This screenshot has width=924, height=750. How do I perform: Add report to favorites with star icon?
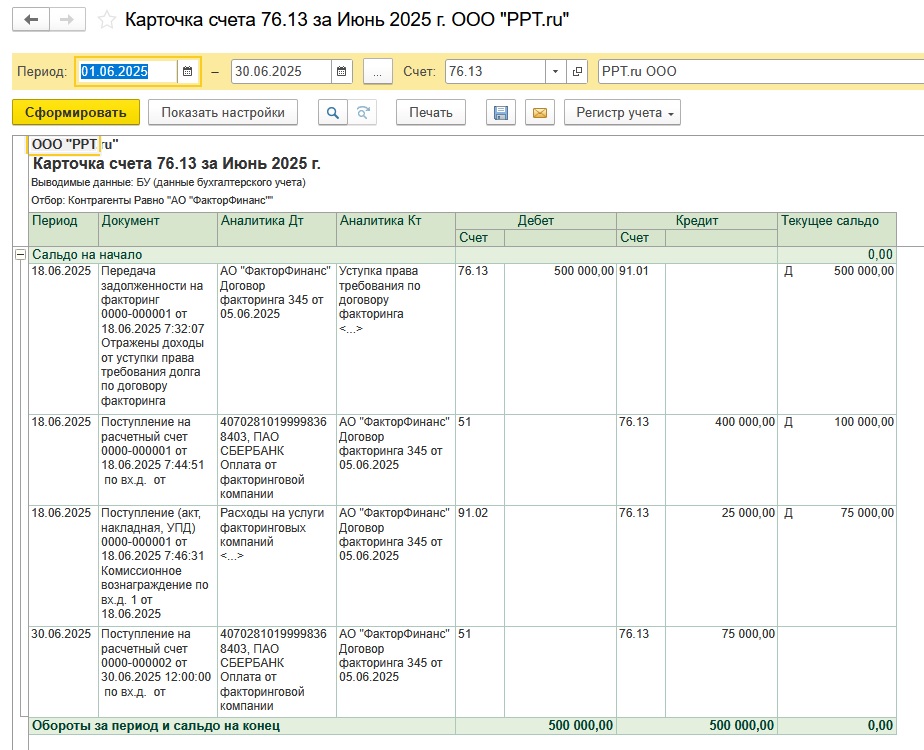(x=107, y=20)
